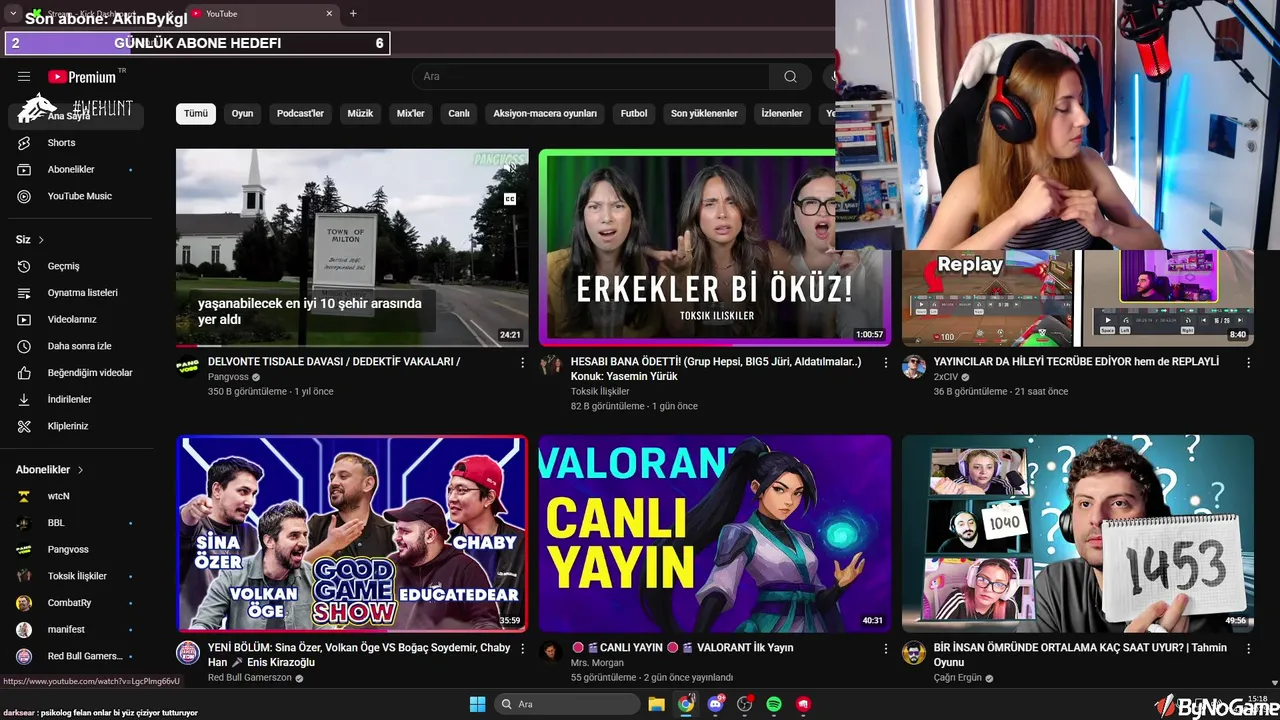Click the YouTube Premium logo

[82, 77]
